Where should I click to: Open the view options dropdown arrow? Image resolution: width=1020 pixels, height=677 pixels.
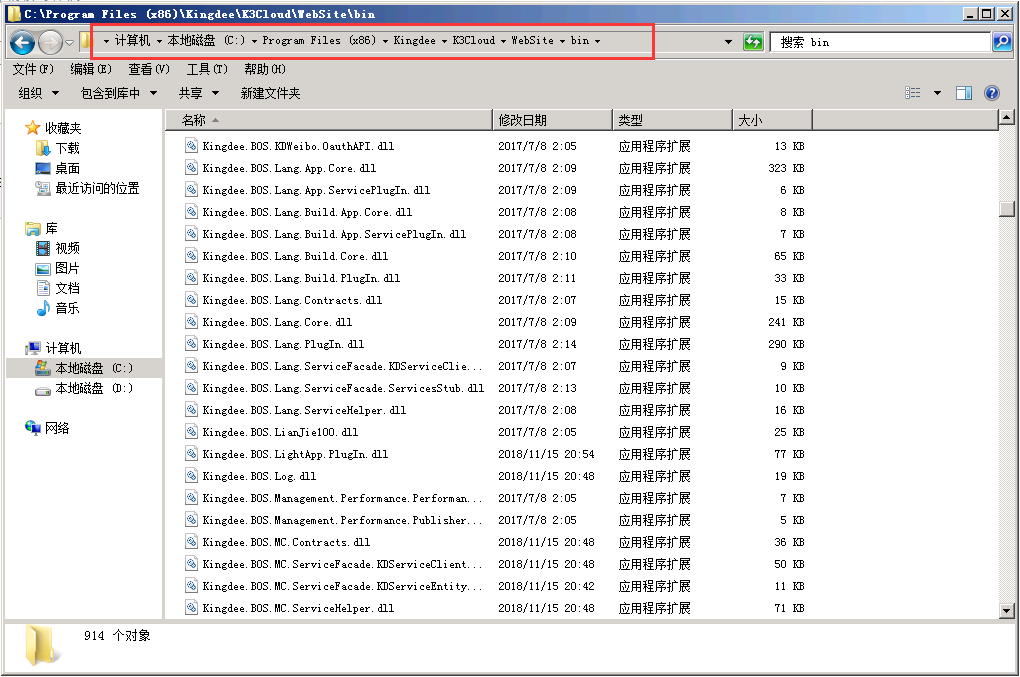click(937, 93)
